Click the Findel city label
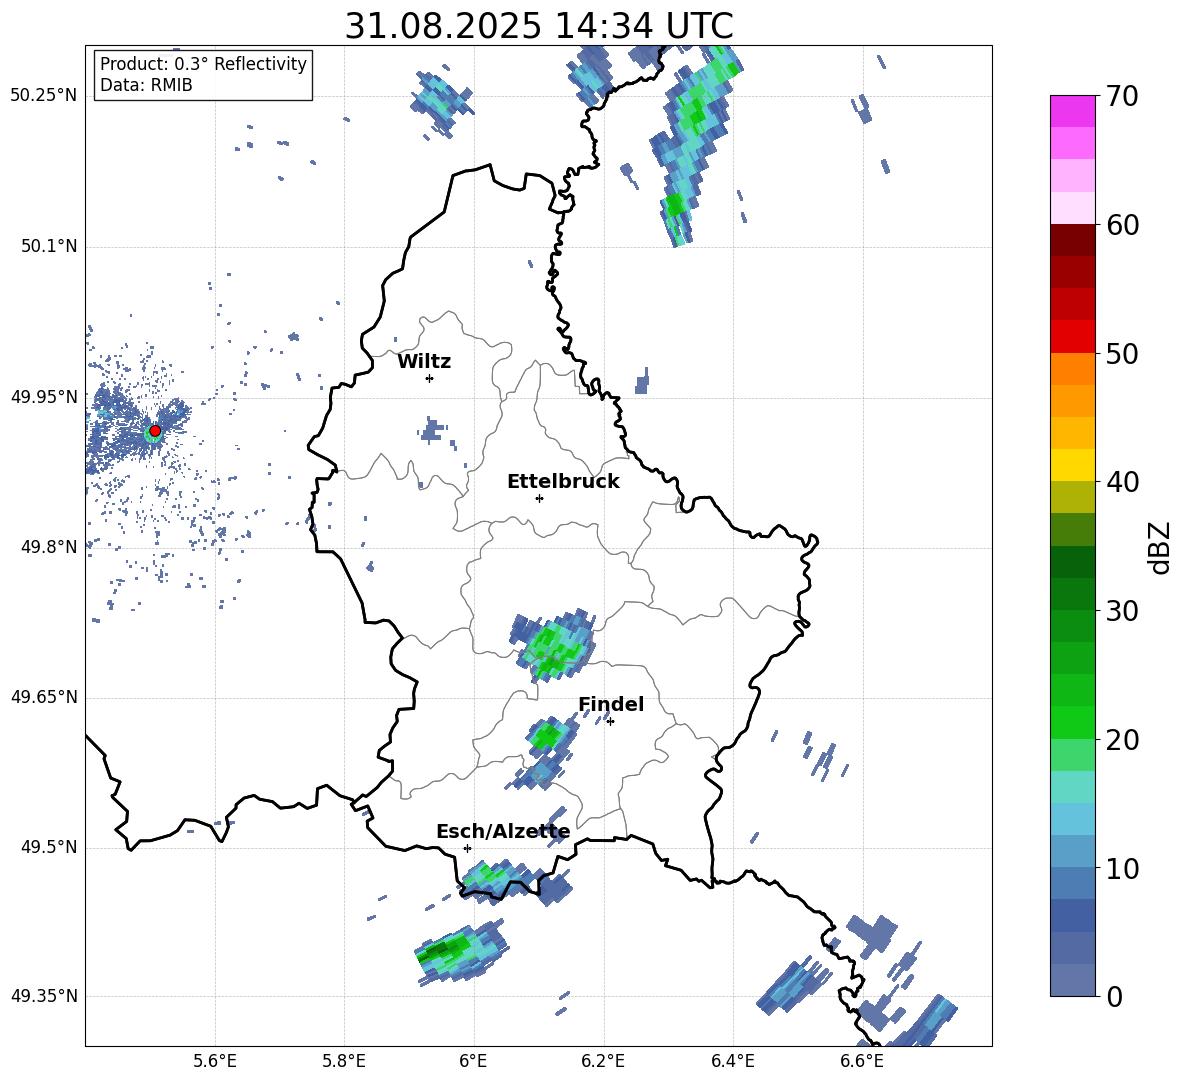 pos(611,704)
